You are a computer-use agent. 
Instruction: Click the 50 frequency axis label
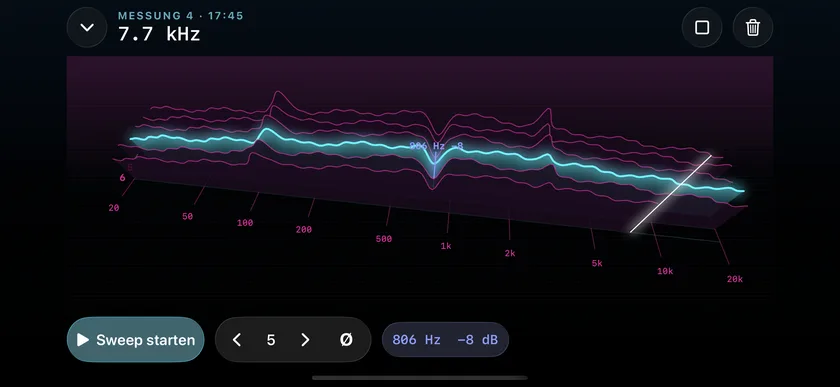coord(187,217)
